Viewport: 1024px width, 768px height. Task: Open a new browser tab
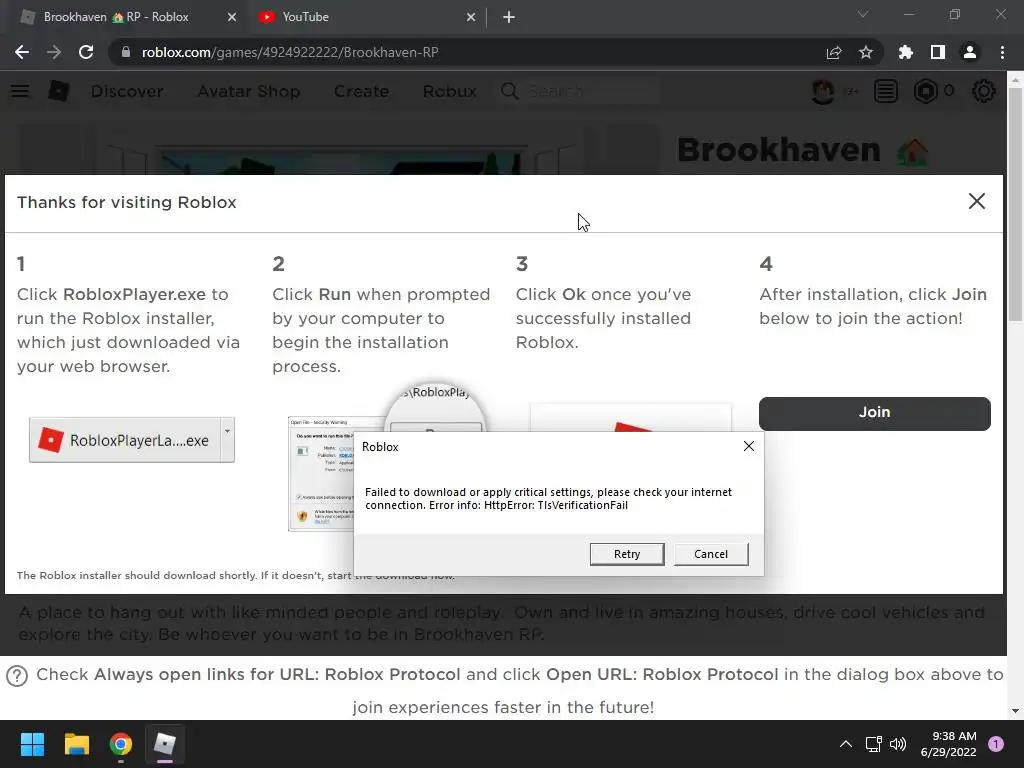click(x=509, y=17)
